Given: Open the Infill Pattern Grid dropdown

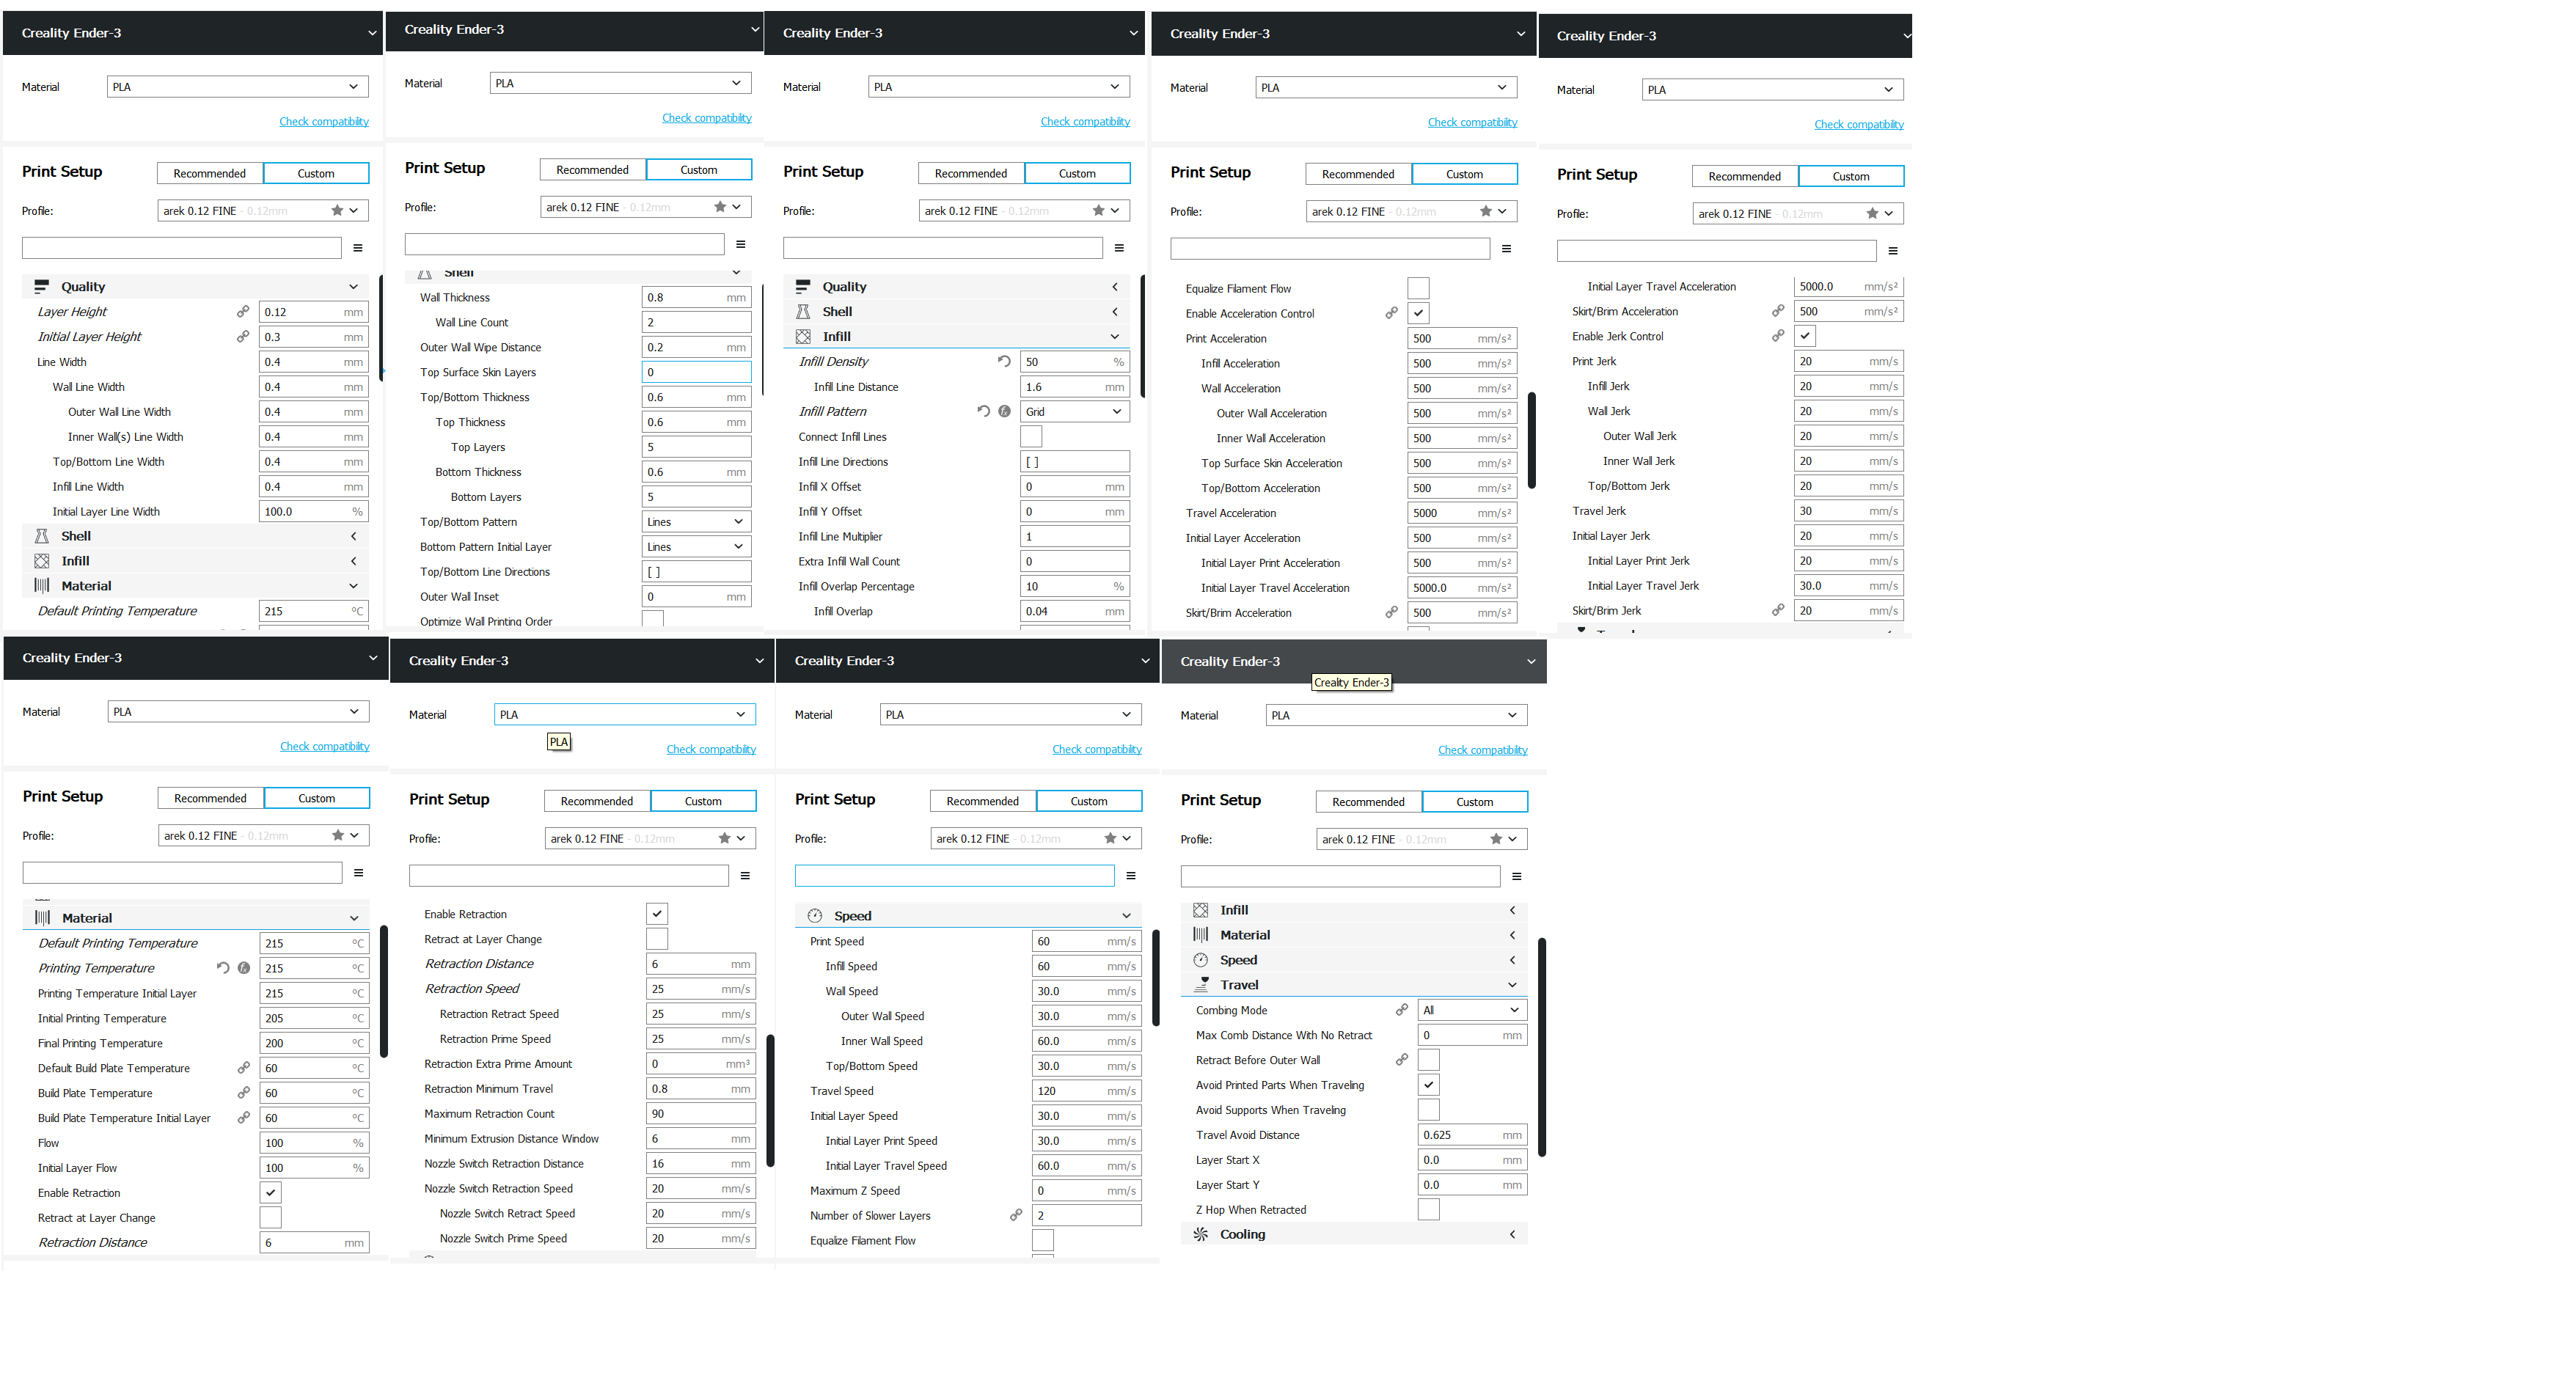Looking at the screenshot, I should [x=1075, y=411].
